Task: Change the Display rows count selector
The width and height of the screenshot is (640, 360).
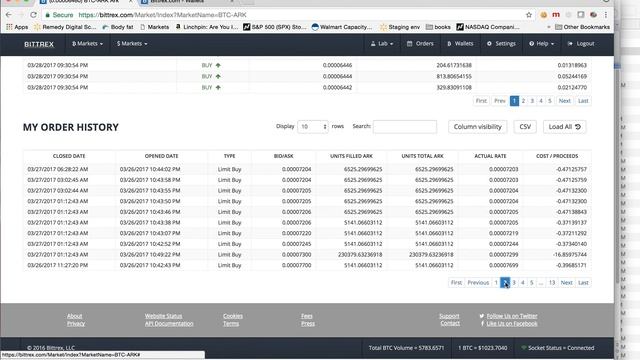Action: coord(313,127)
